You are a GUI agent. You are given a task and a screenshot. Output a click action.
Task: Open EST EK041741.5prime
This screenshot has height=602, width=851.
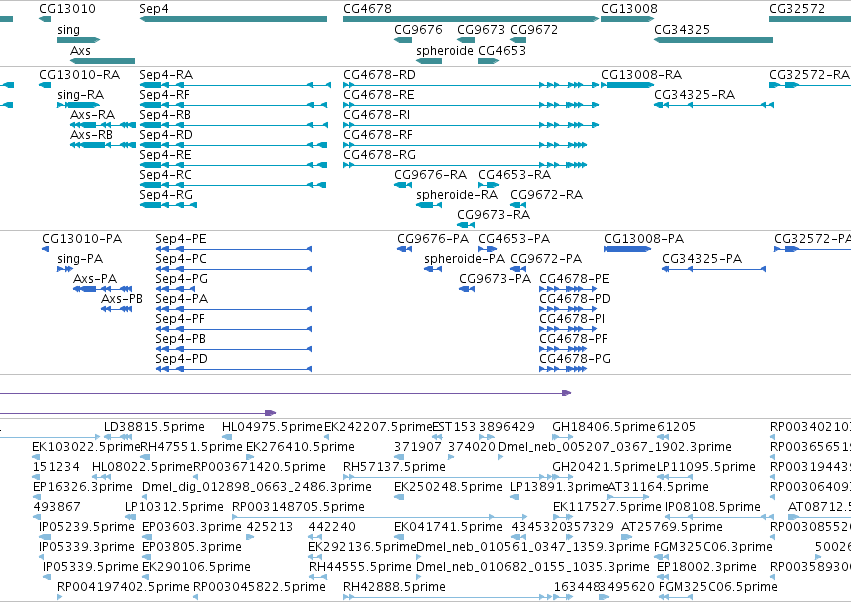click(x=398, y=537)
